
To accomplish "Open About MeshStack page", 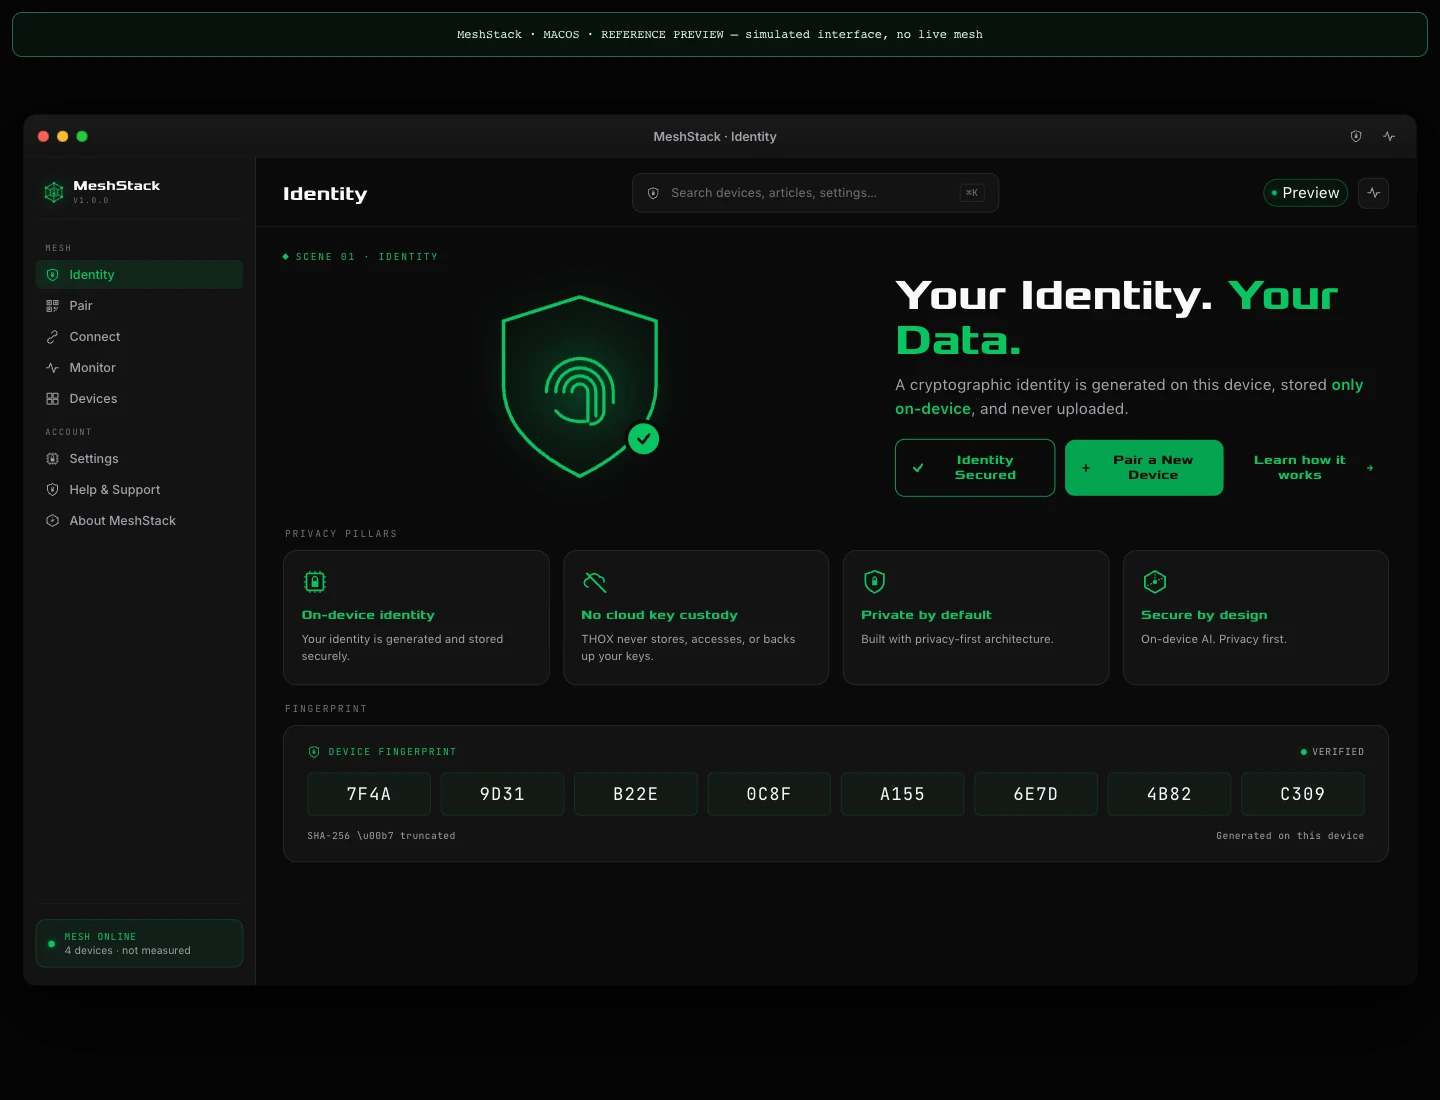I will coord(140,521).
